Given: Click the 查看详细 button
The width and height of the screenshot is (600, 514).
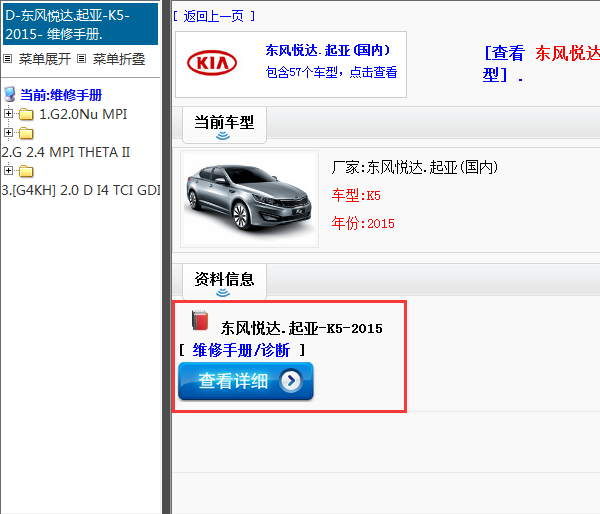Looking at the screenshot, I should (x=246, y=381).
